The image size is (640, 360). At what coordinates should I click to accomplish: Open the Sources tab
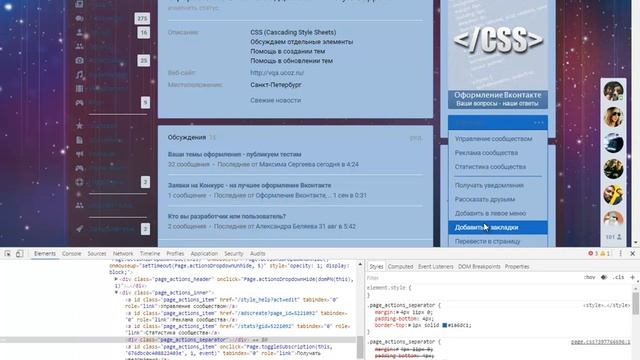[x=97, y=253]
